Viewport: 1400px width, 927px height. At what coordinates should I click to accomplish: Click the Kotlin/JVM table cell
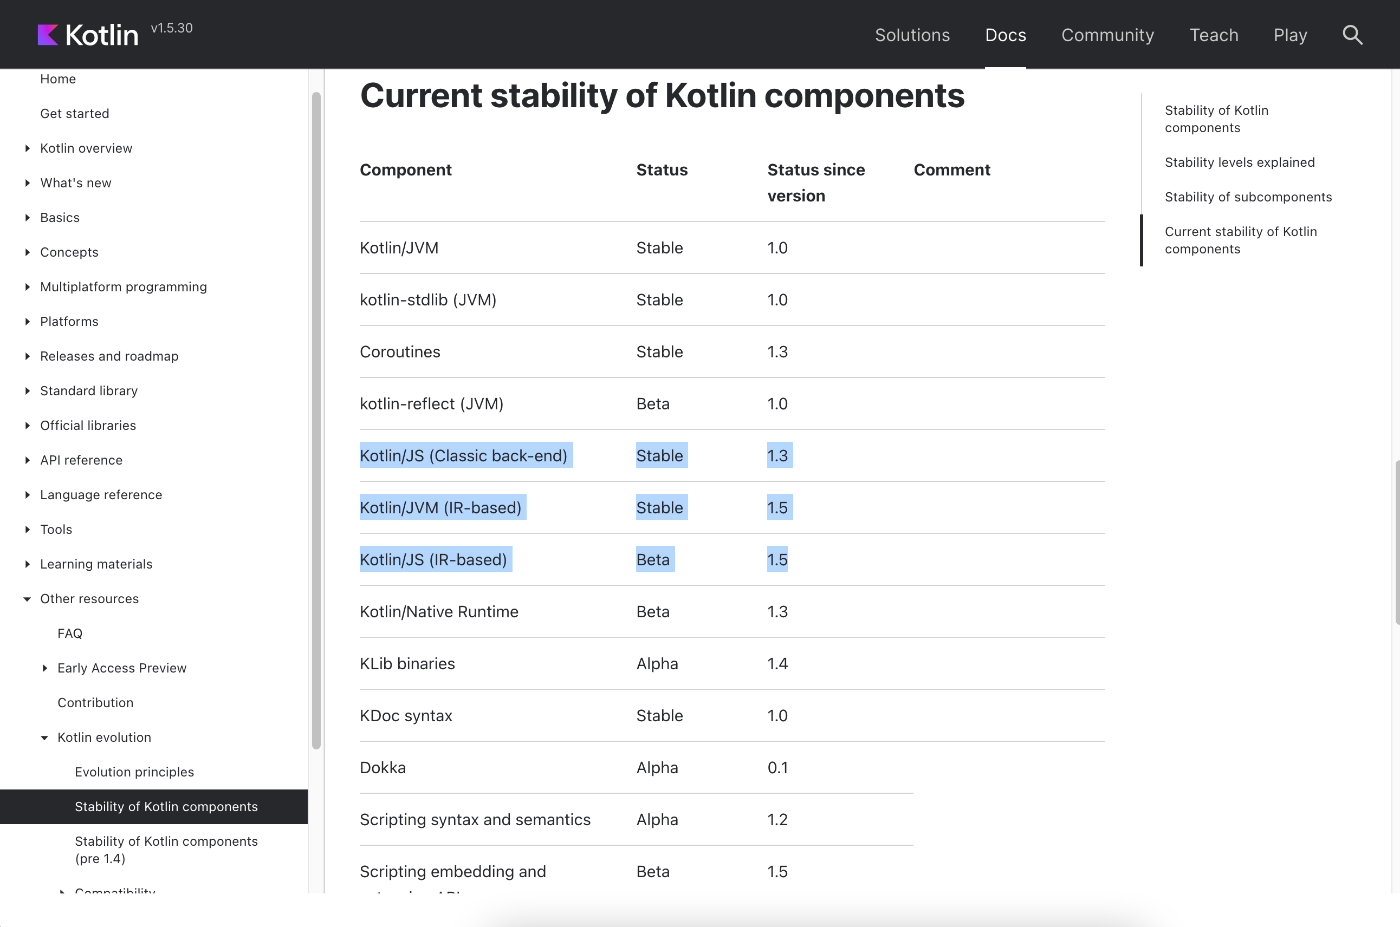click(x=399, y=248)
